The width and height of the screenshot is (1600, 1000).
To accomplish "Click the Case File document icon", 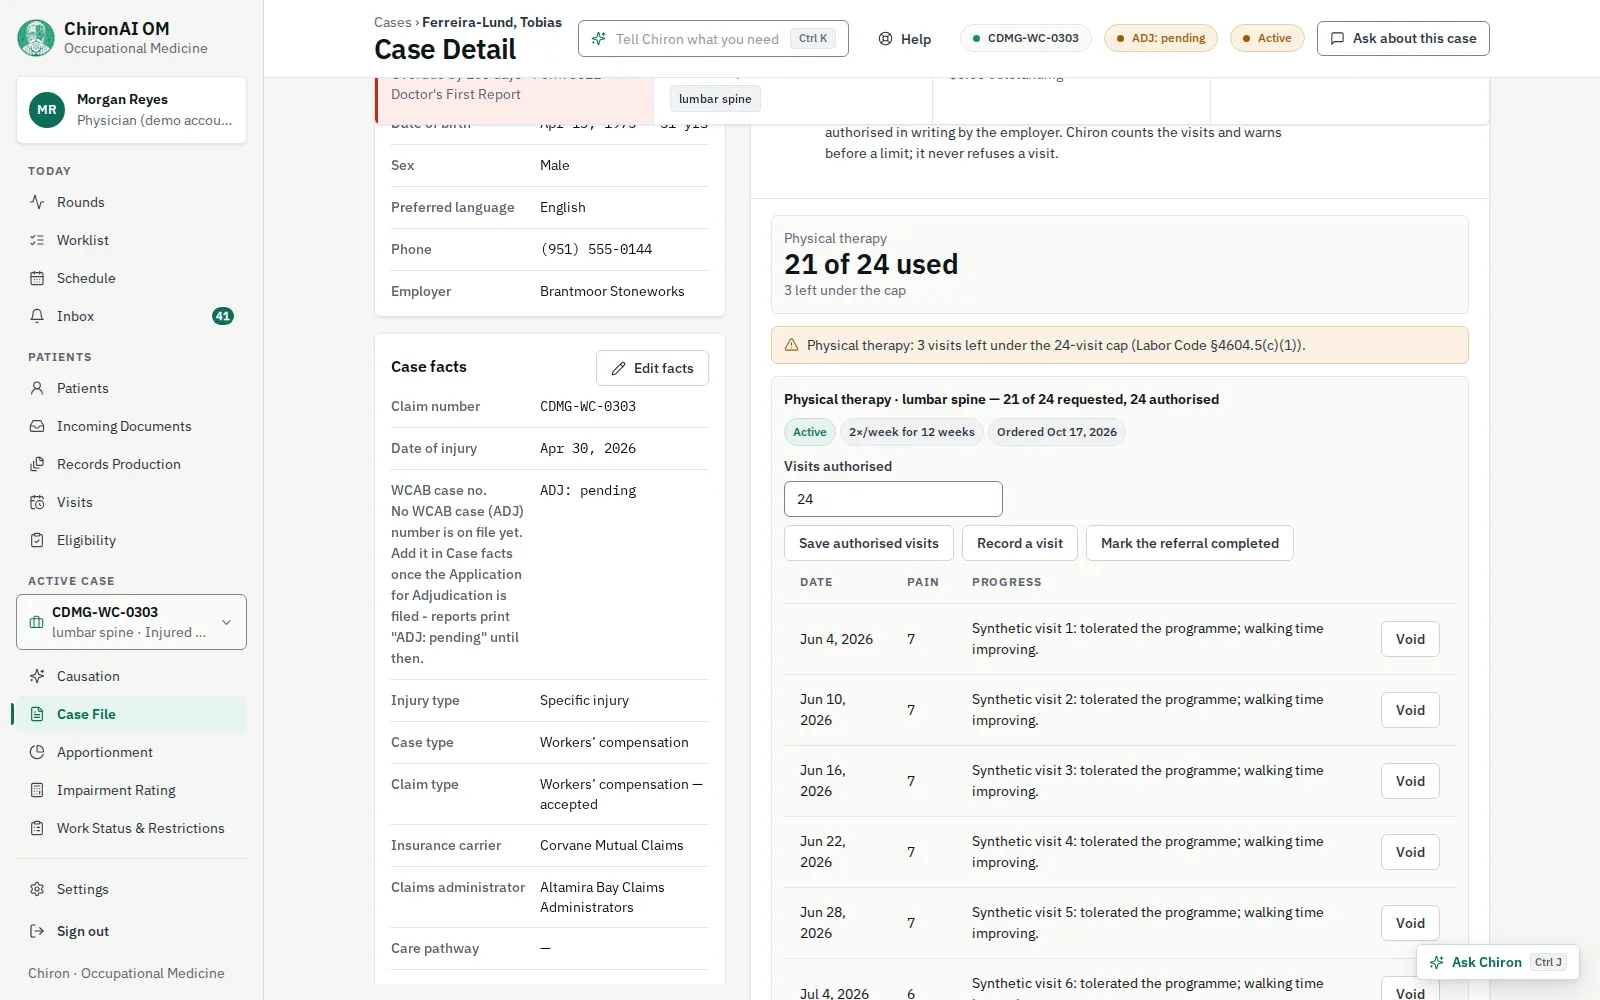I will (37, 714).
